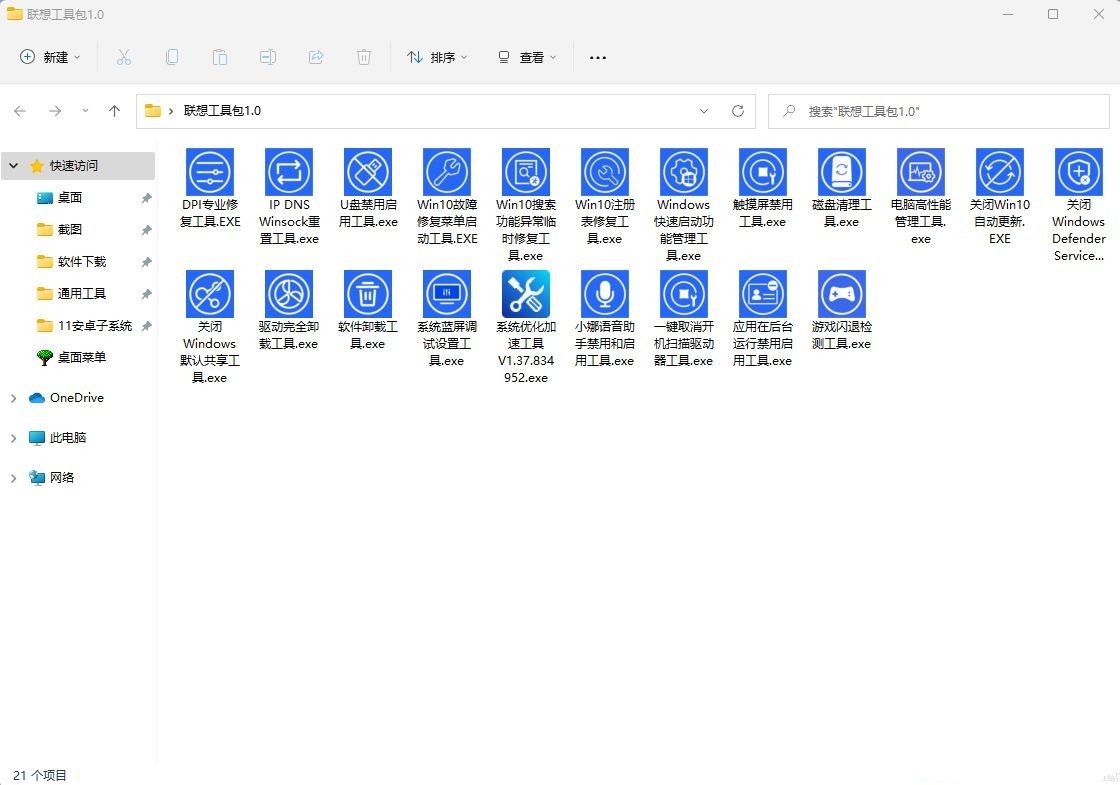Click the Delete trash toolbar icon
This screenshot has height=785, width=1120.
click(x=364, y=57)
